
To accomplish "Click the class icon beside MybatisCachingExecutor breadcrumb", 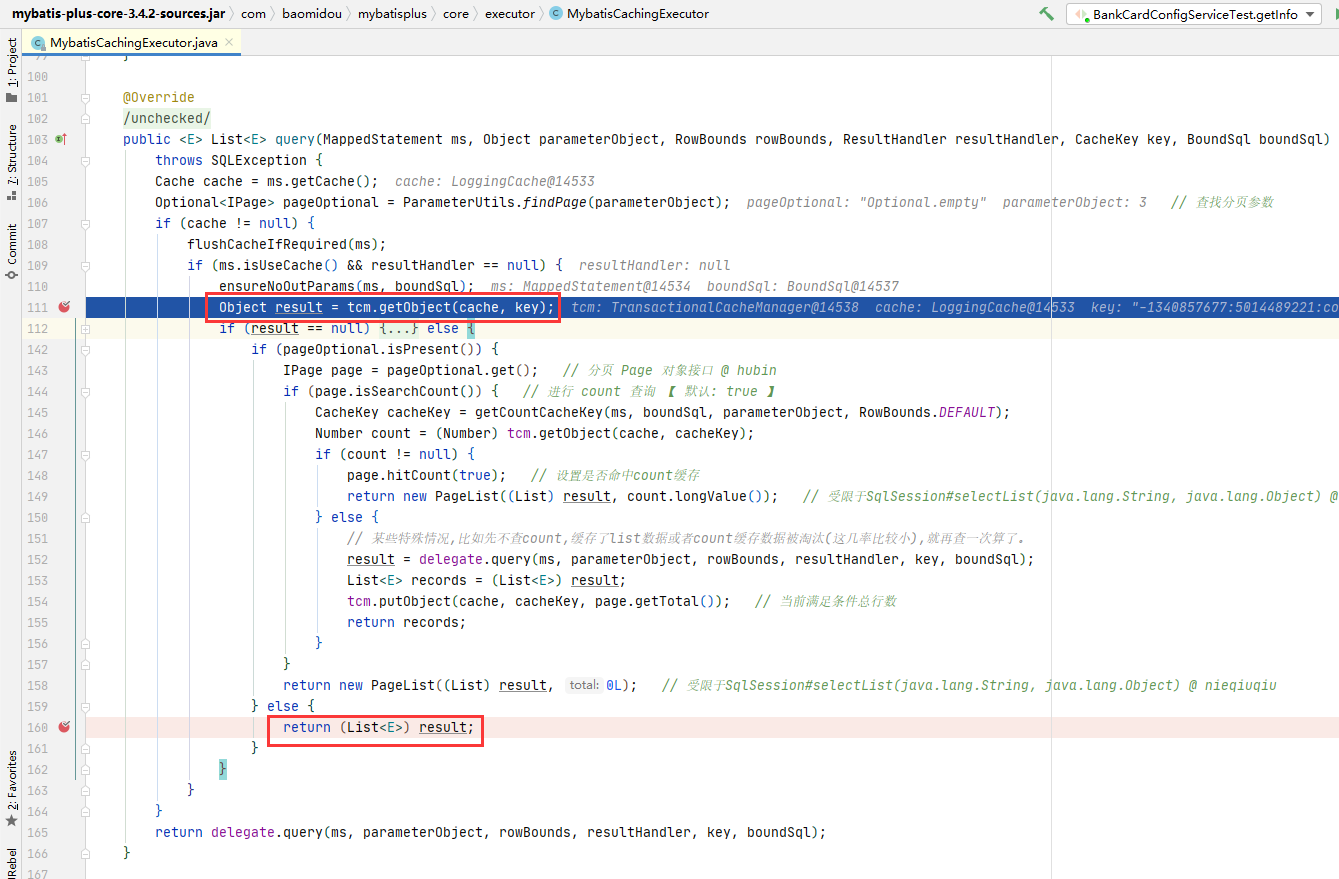I will 556,14.
